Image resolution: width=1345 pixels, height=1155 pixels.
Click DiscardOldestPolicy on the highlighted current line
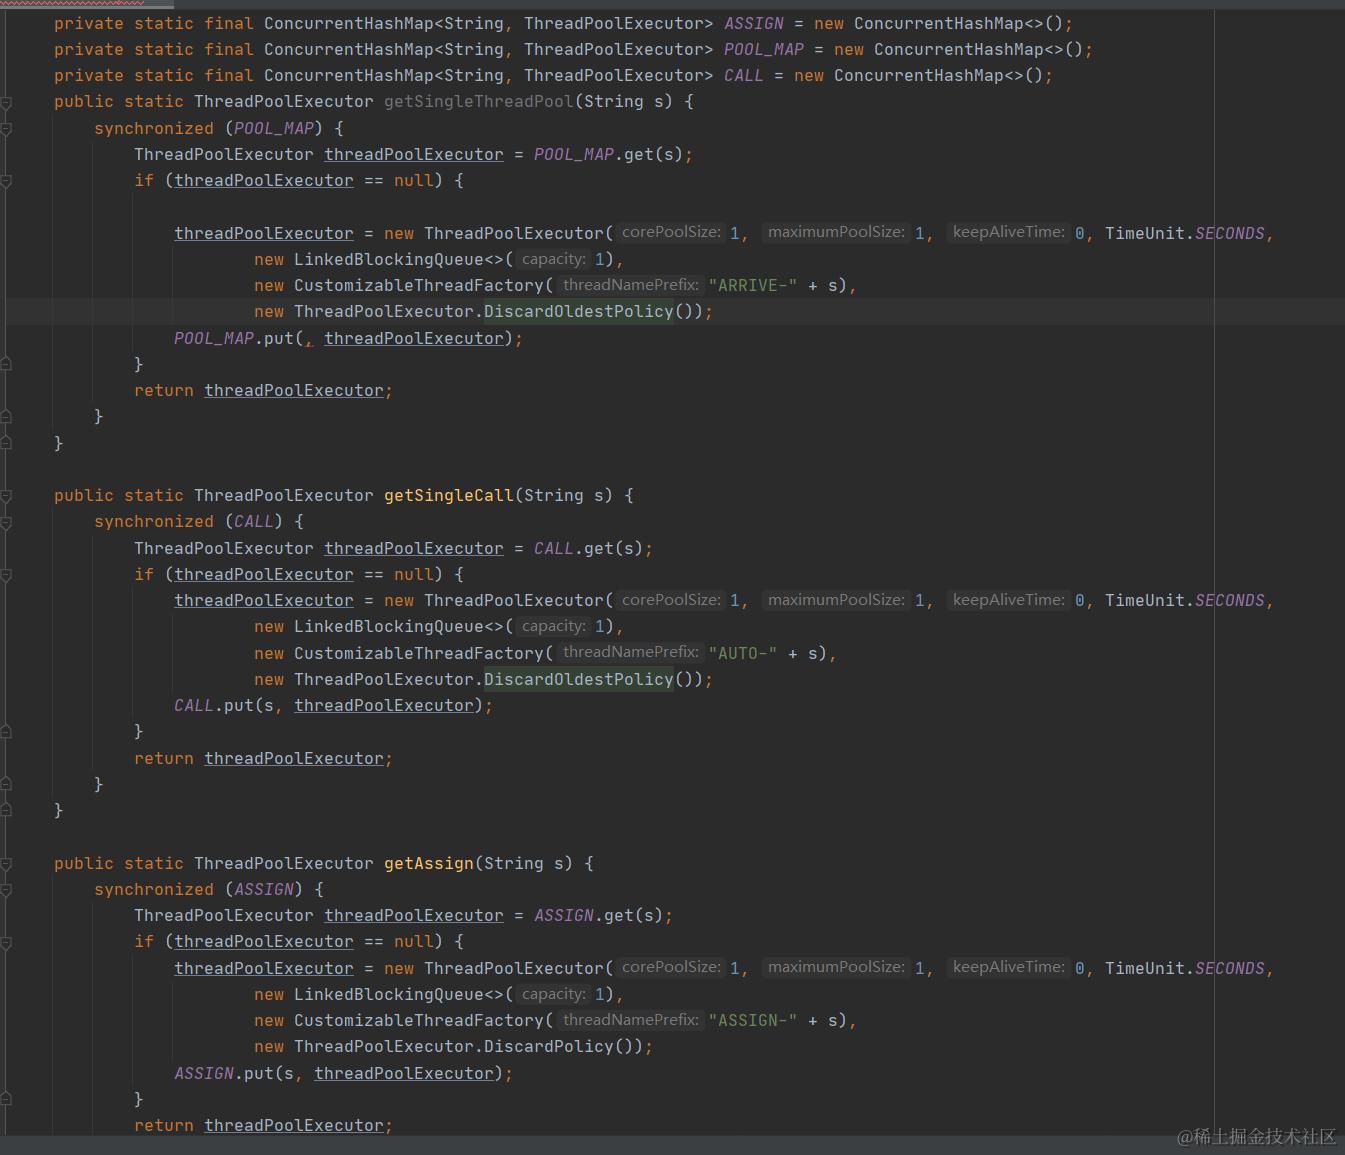click(x=579, y=312)
